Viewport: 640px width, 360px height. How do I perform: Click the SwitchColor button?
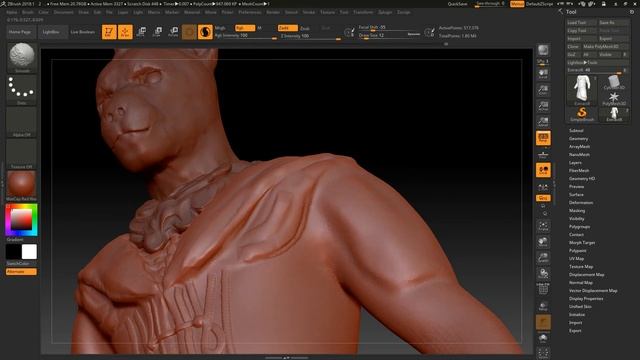coord(21,264)
